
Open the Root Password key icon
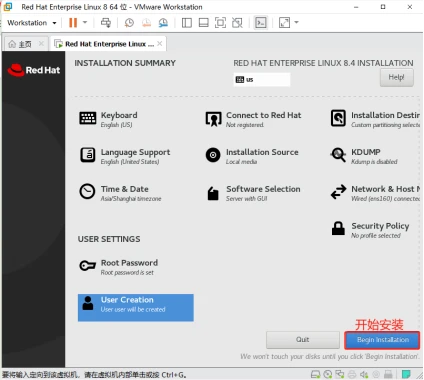coord(87,266)
